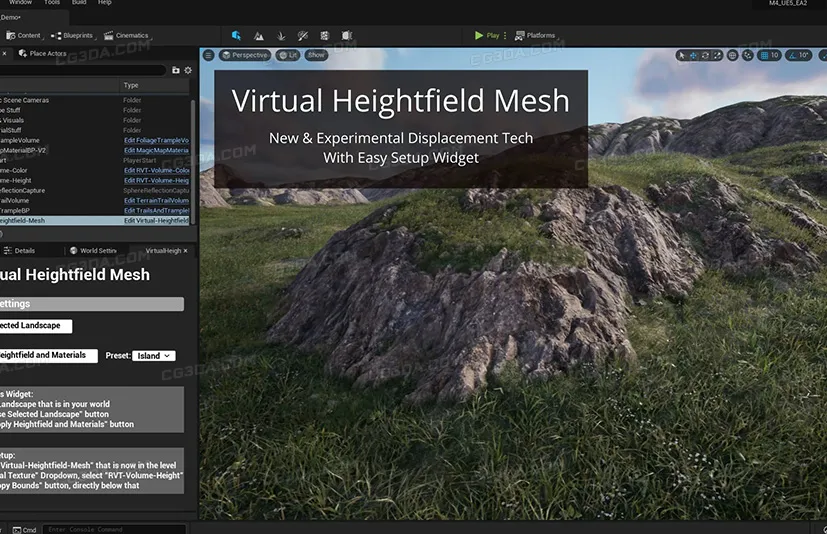Open Edit RVT-Volume-Height link
The image size is (827, 534).
(156, 180)
